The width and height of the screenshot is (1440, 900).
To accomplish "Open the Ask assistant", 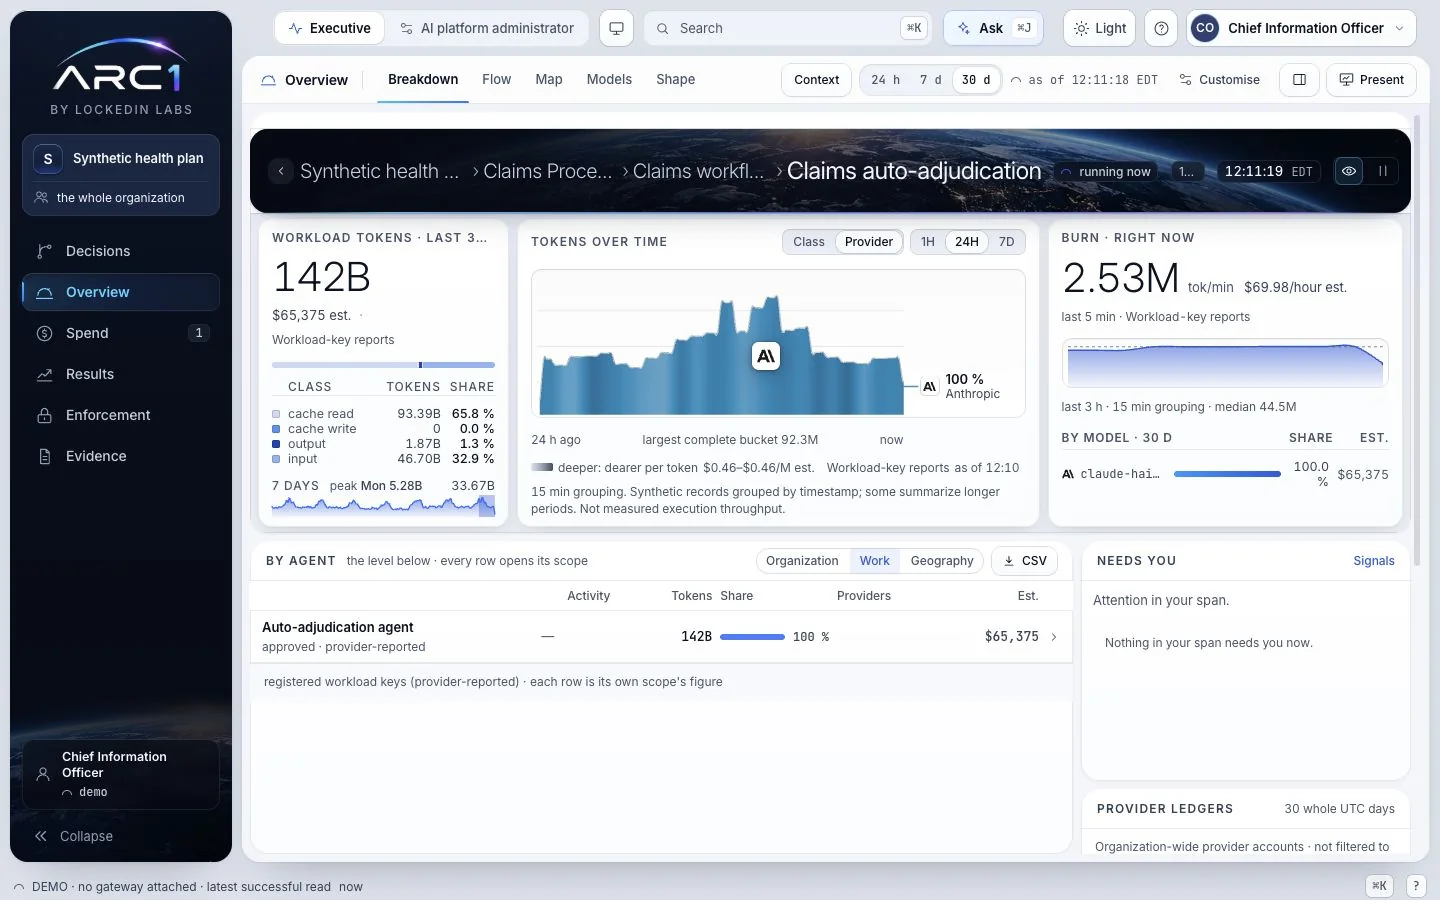I will [x=993, y=28].
